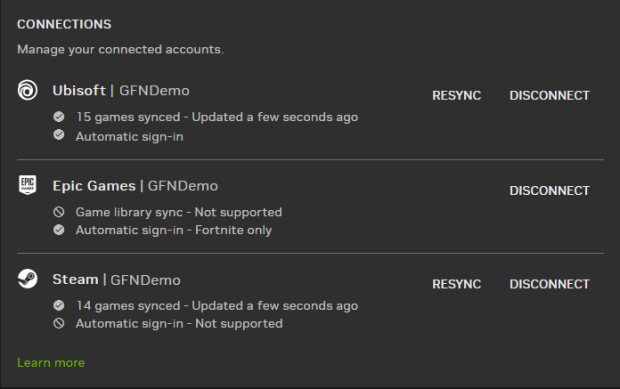Select the Steam | GFNDemo account title

point(117,279)
